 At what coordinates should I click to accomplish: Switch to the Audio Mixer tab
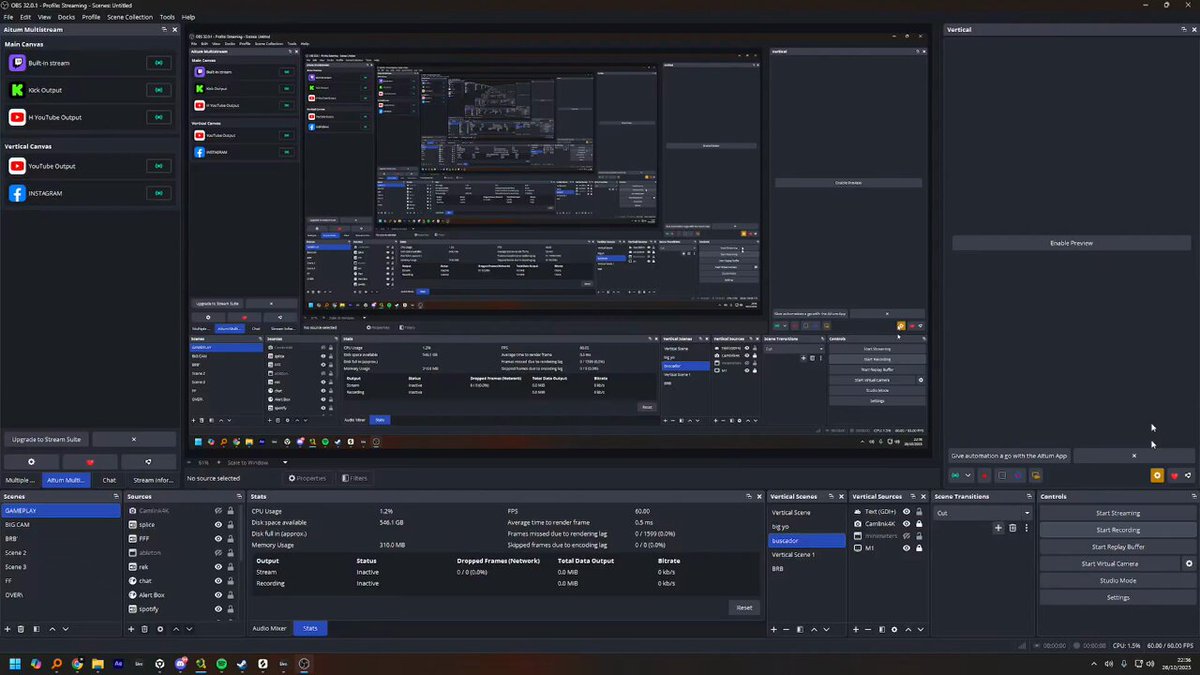269,628
